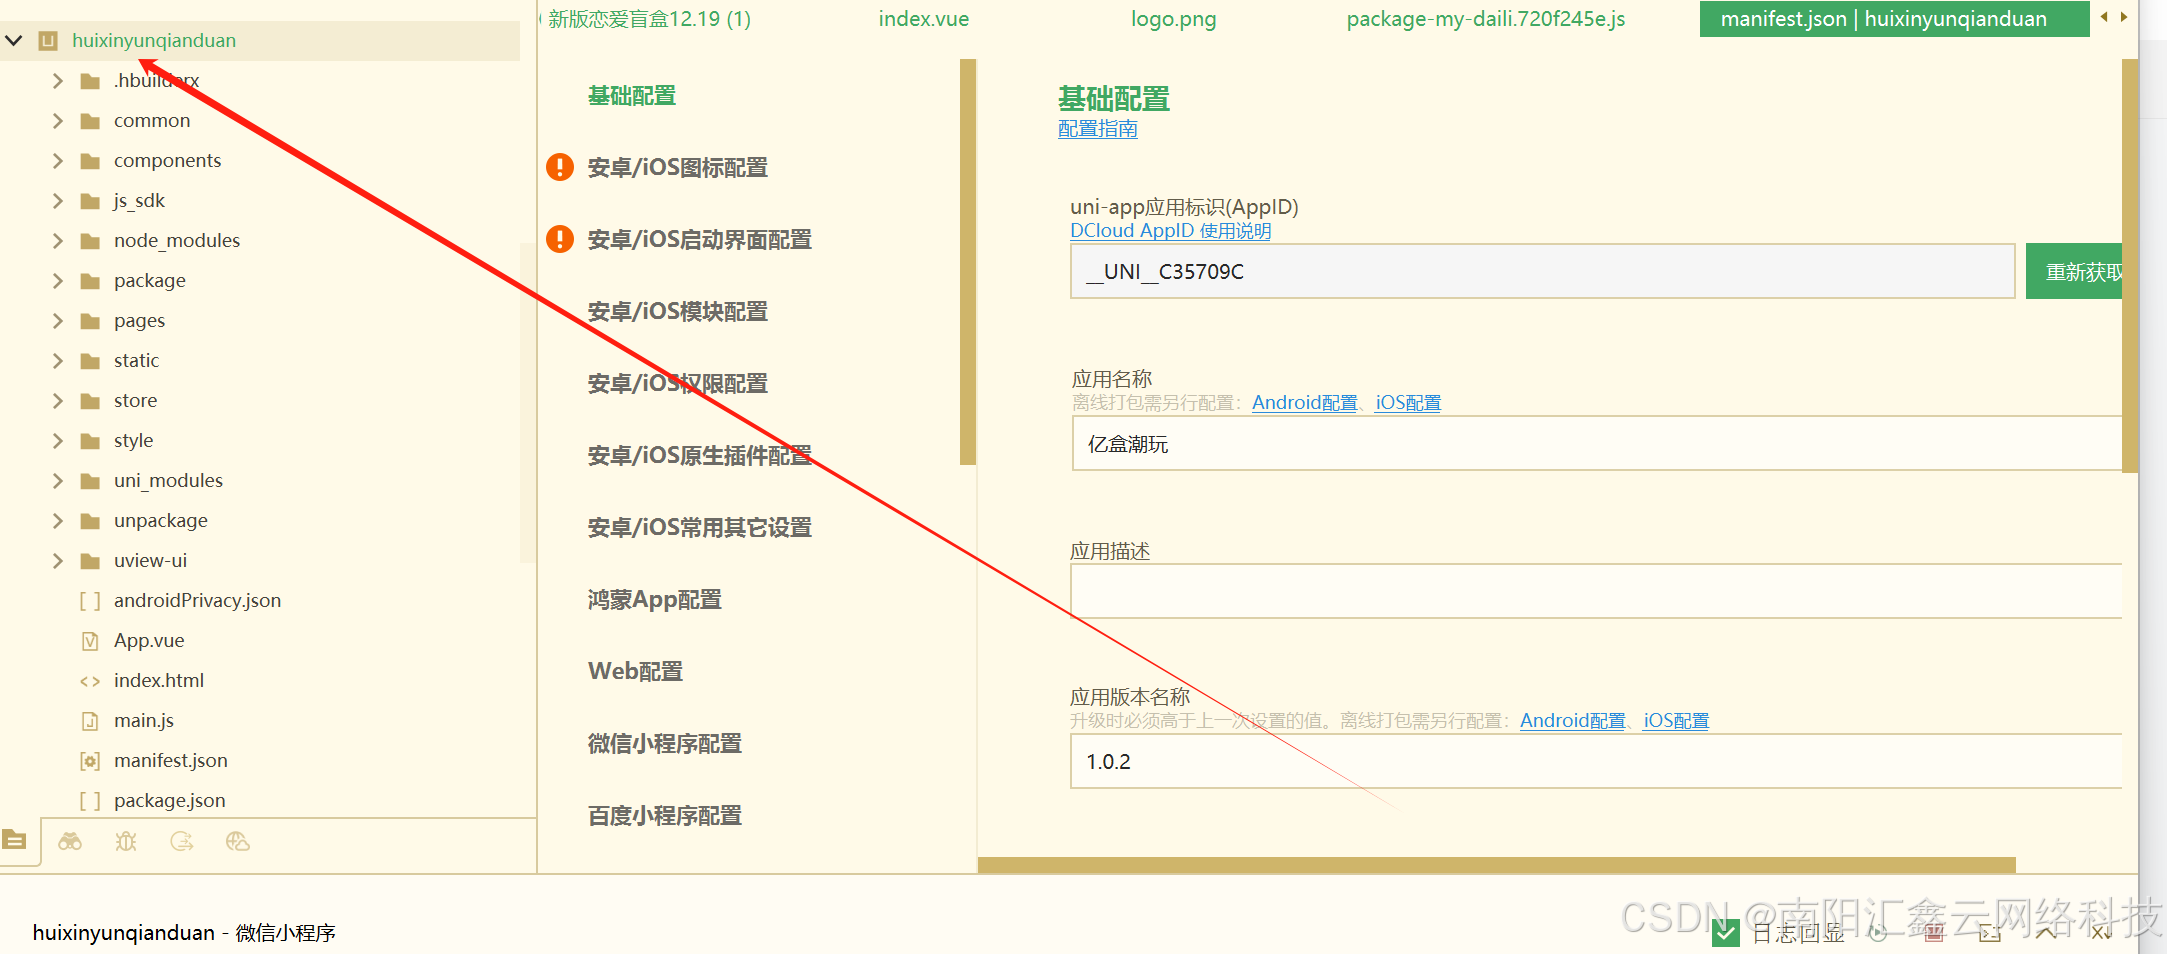Open 鸿蒙App配置 section
Screen dimensions: 2167x954
655,600
